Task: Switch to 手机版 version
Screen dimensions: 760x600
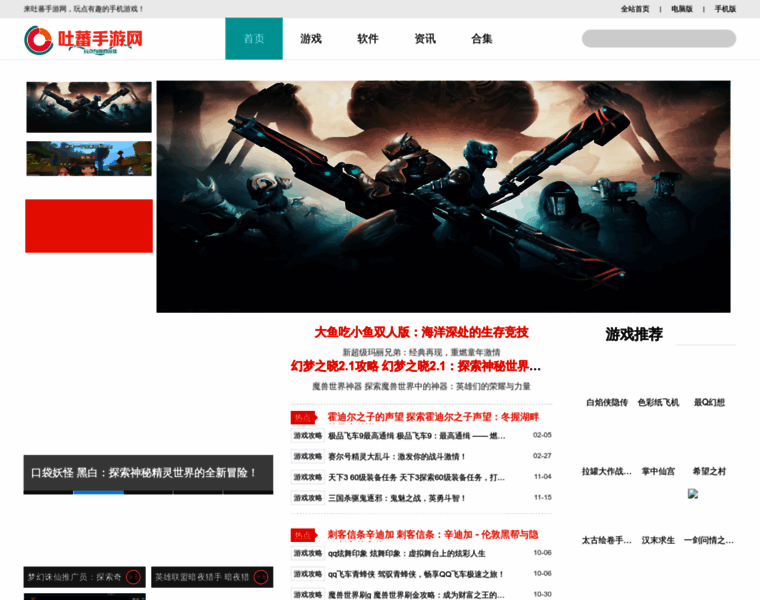Action: [725, 9]
